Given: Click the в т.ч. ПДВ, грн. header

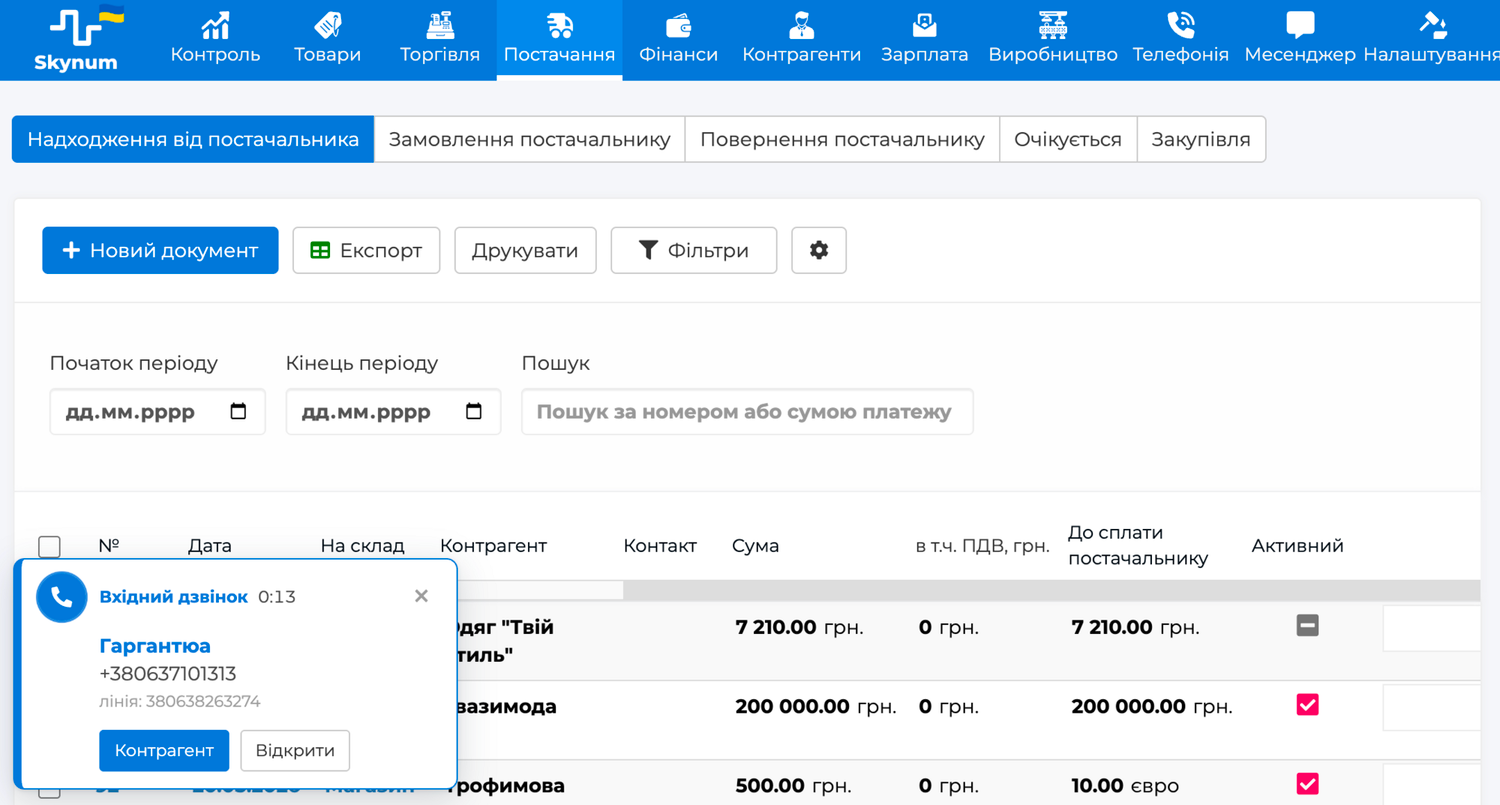Looking at the screenshot, I should (x=983, y=546).
